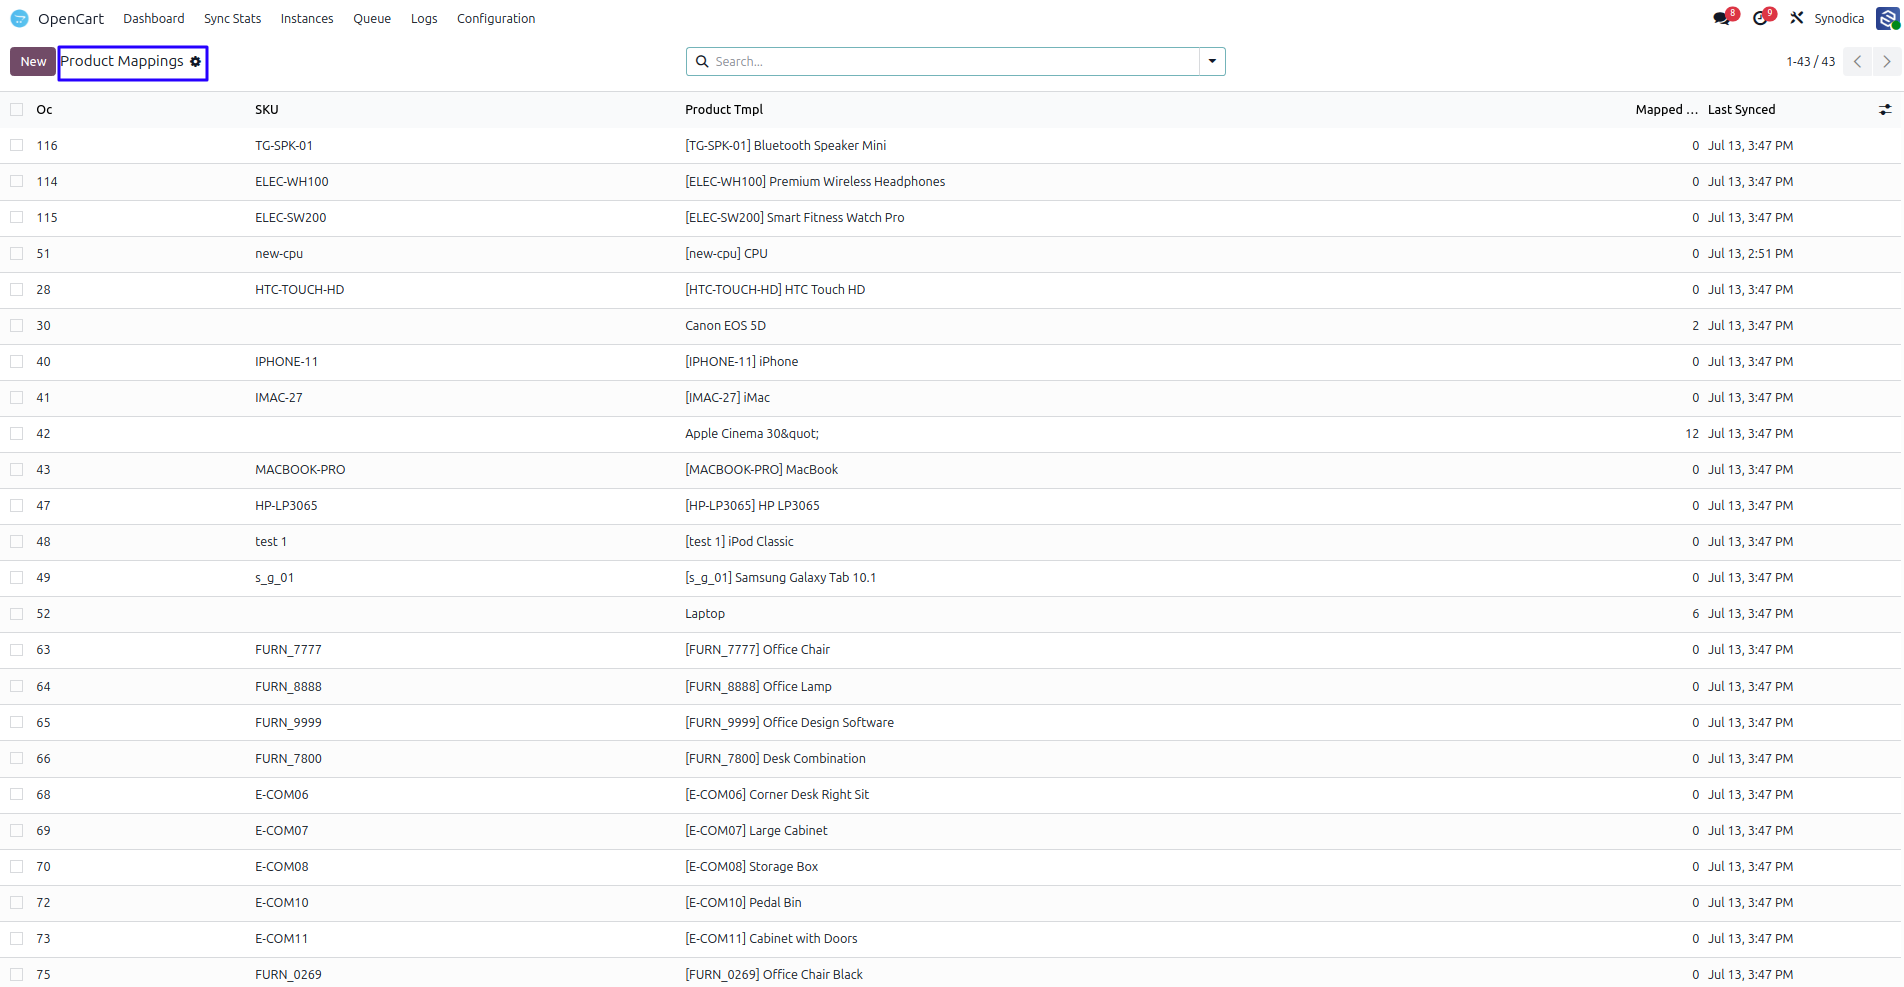
Task: Select checkbox for row 48 iPod Classic
Action: [17, 542]
